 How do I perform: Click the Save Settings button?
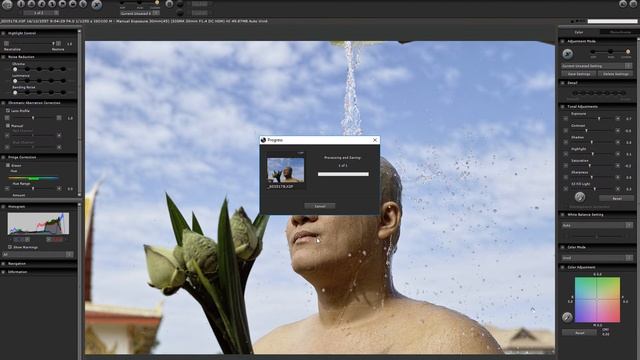[579, 74]
